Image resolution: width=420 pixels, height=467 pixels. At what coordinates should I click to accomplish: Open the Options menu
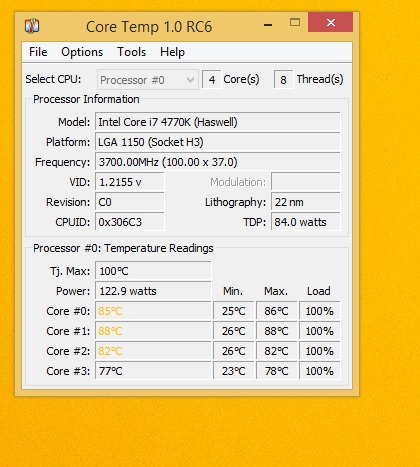pos(82,52)
